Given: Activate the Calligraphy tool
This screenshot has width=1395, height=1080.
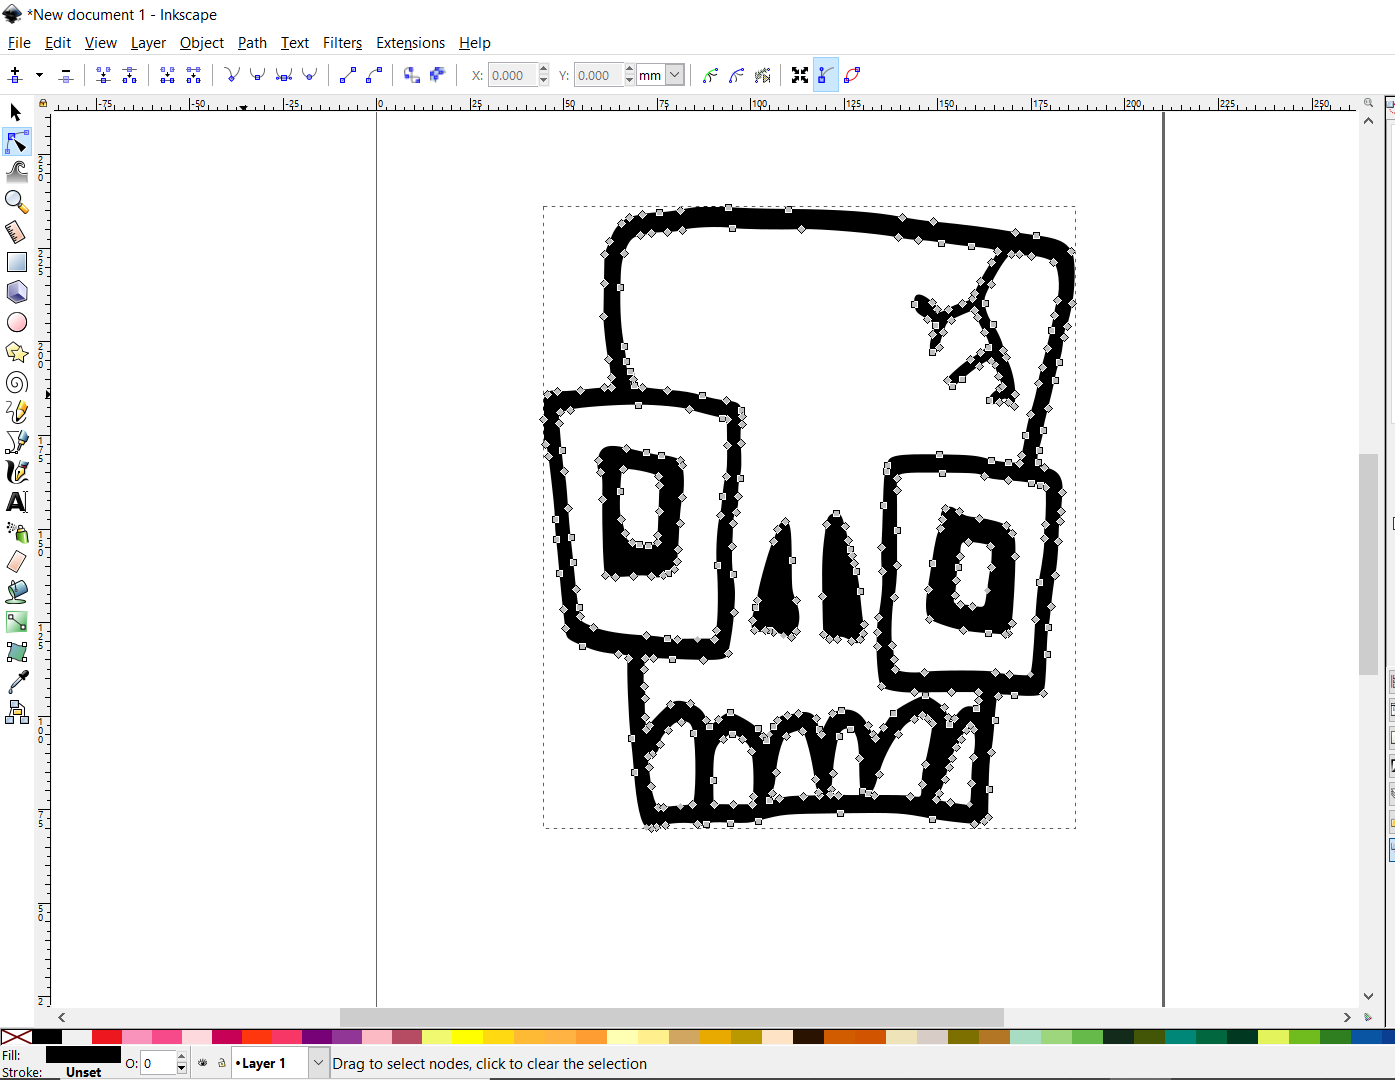Looking at the screenshot, I should pos(16,471).
